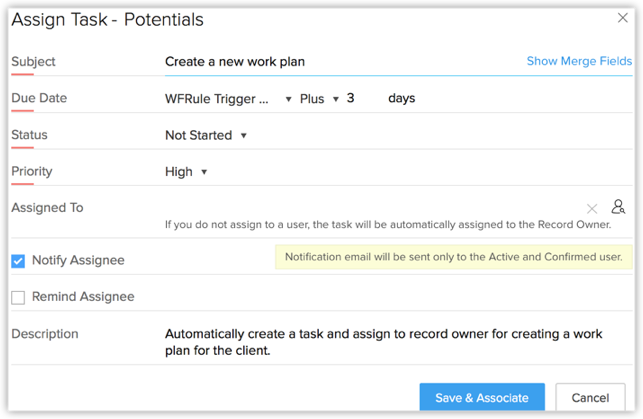Click the Subject text field
The image size is (643, 419).
click(x=340, y=61)
